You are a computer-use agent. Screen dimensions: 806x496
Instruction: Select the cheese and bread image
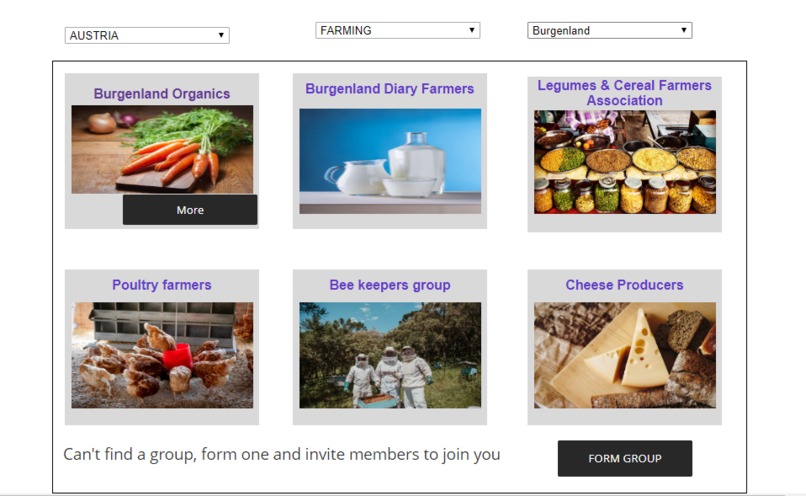[x=625, y=355]
